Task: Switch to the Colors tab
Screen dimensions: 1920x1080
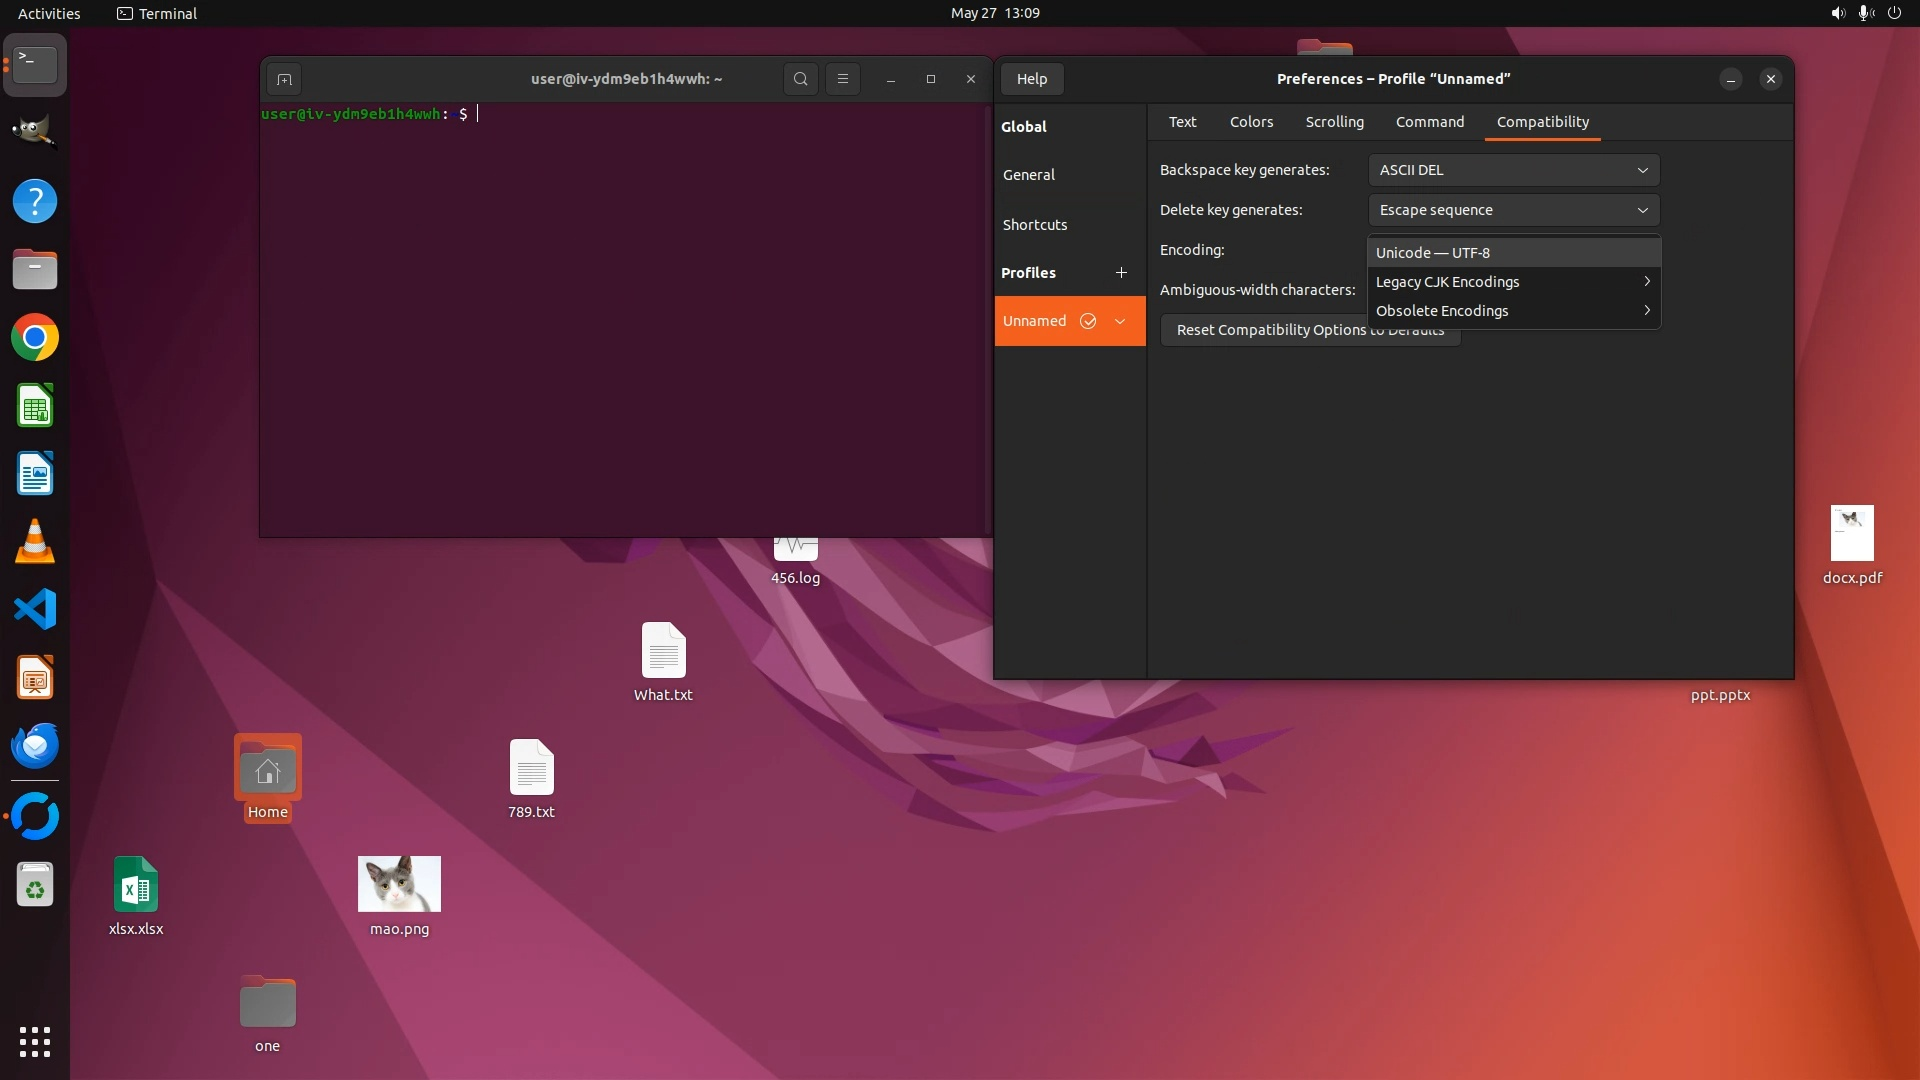Action: 1251,122
